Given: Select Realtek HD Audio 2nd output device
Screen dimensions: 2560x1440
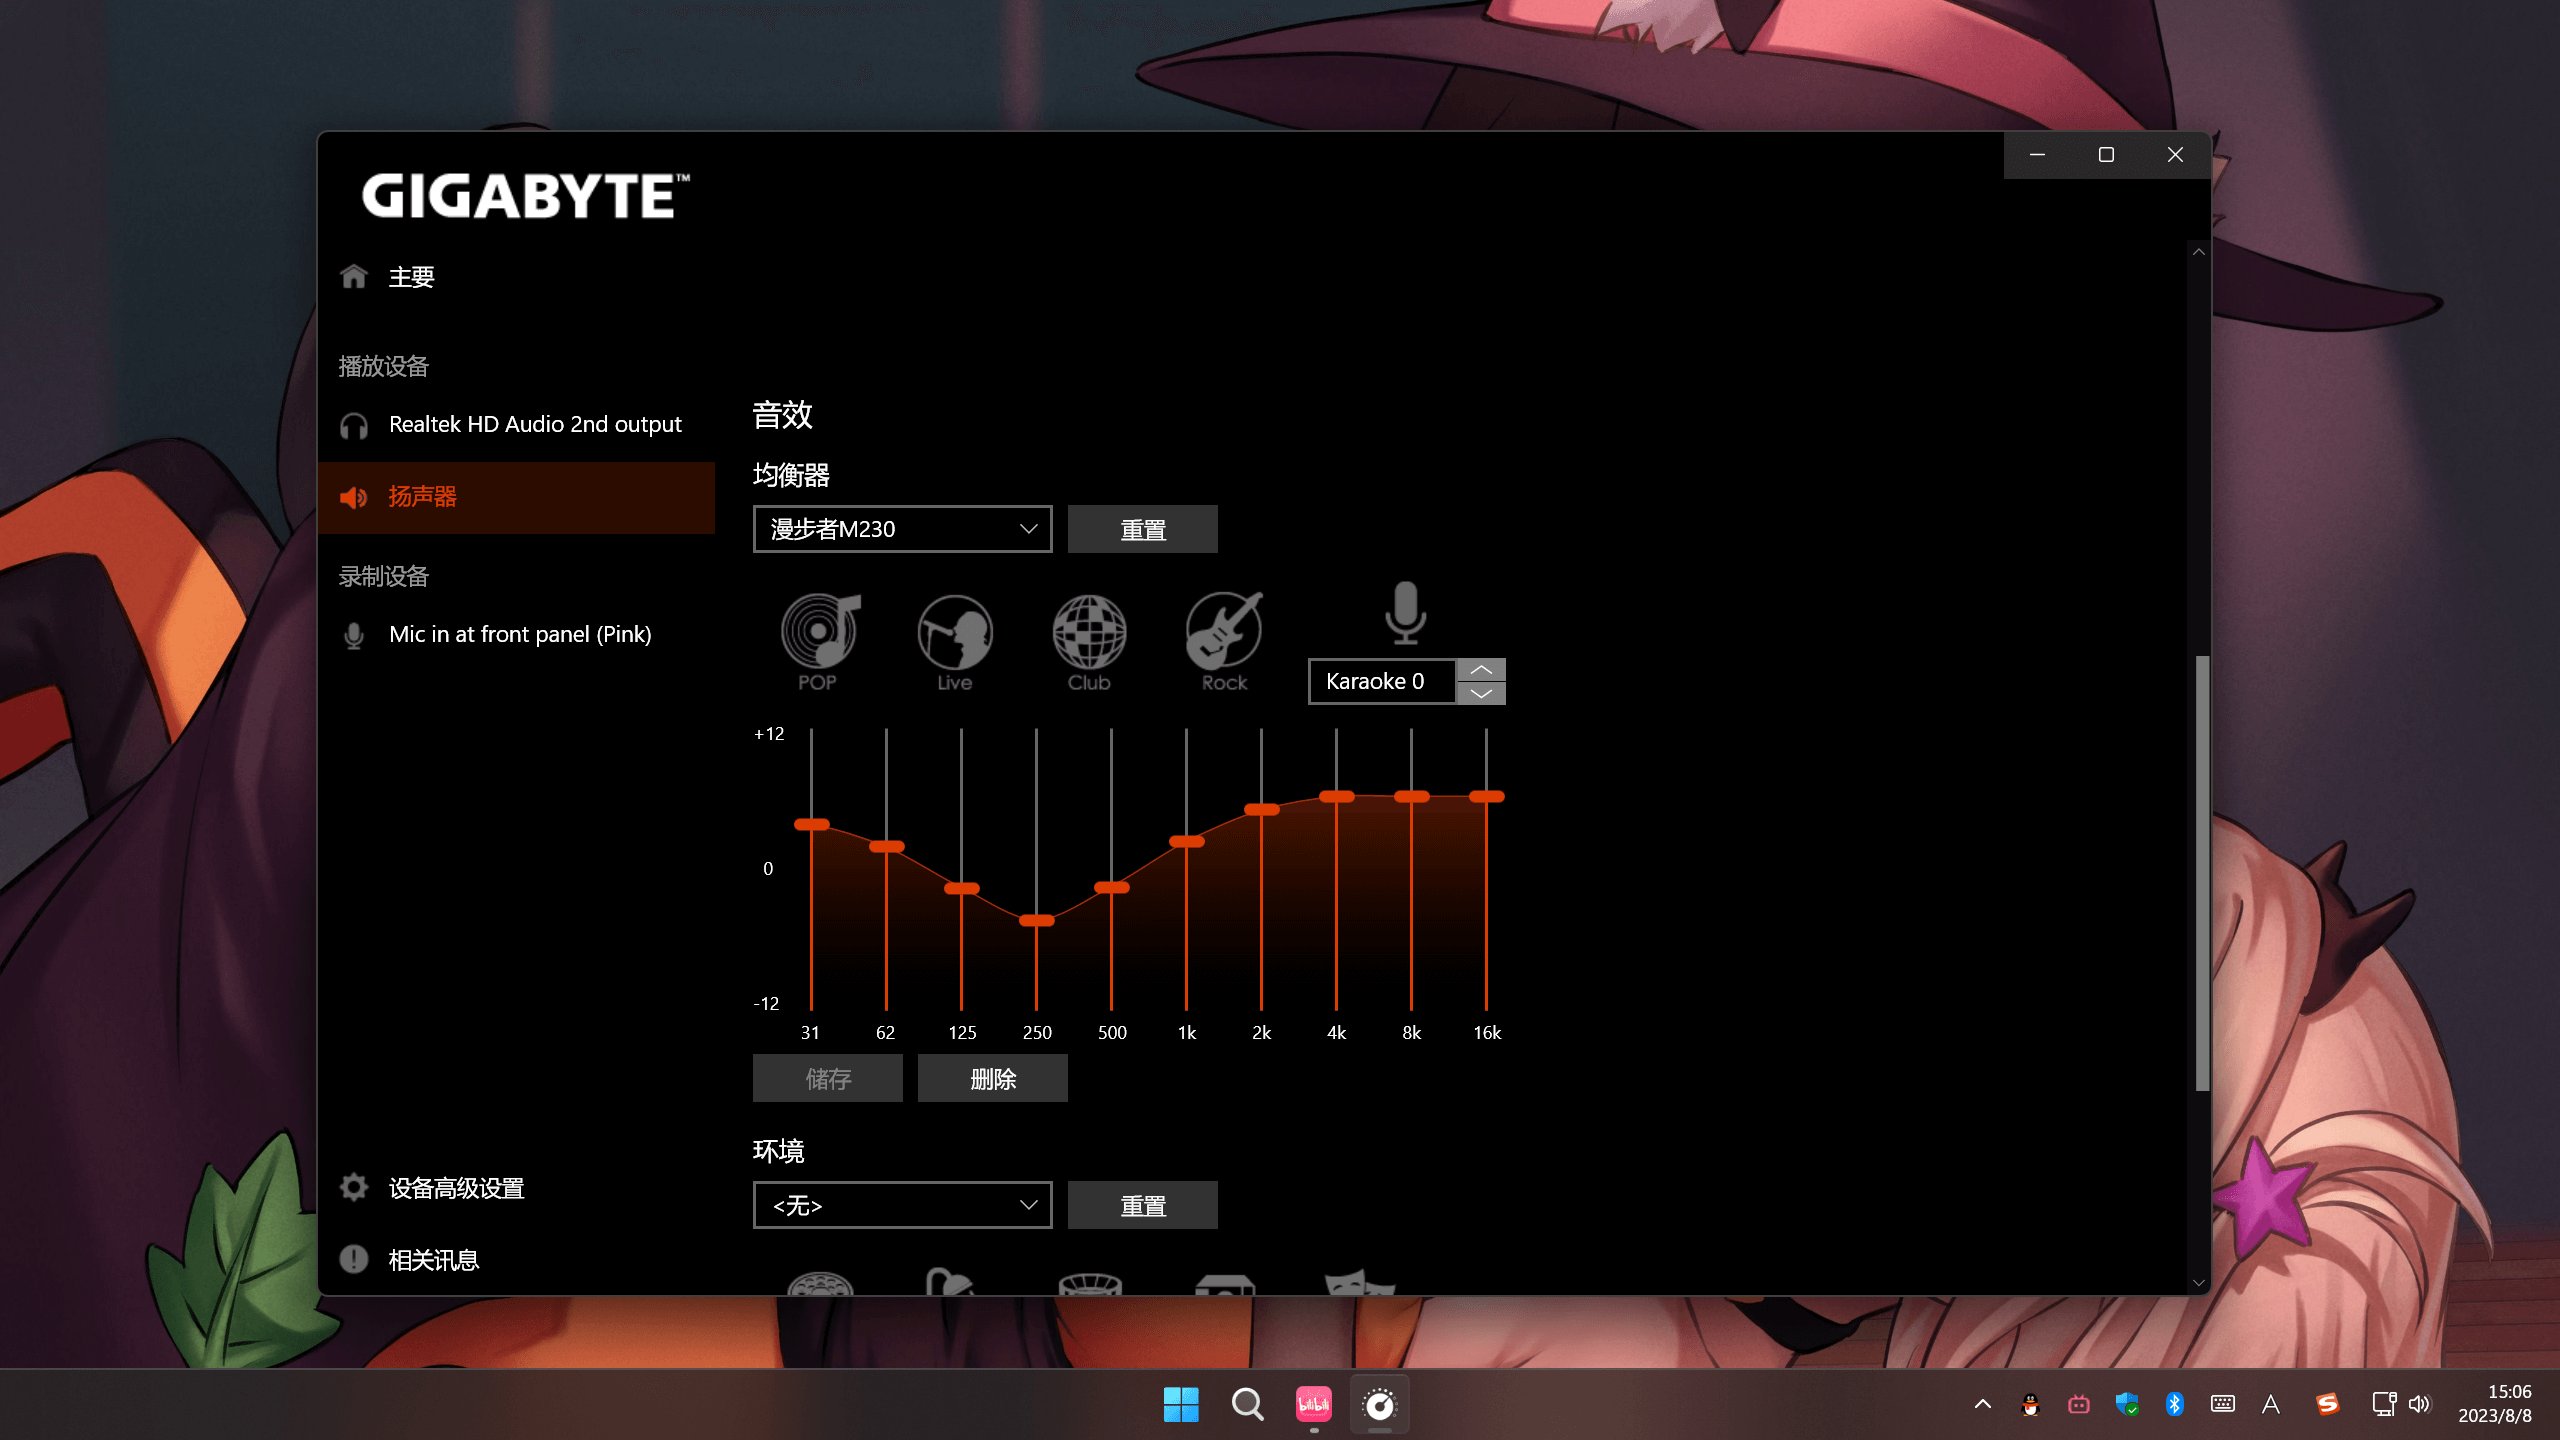Looking at the screenshot, I should click(516, 425).
